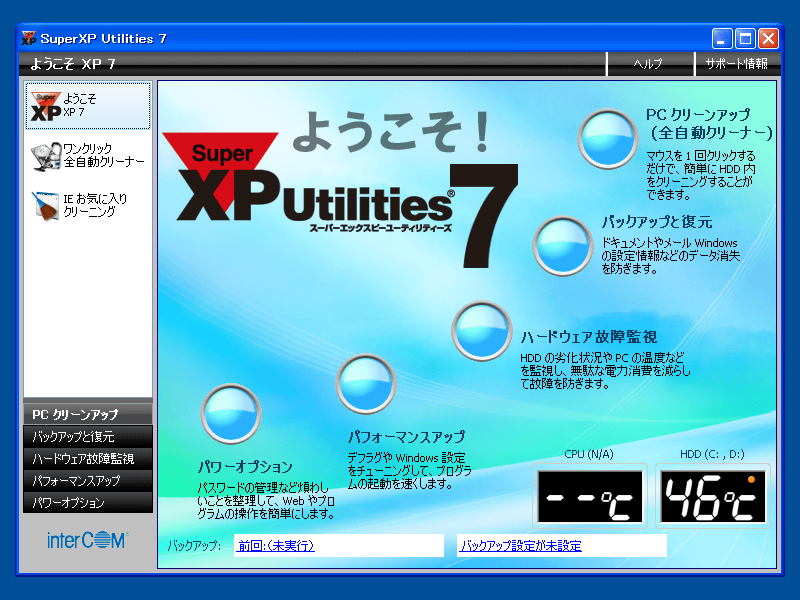Close the SuperXP Utilities 7 window
Image resolution: width=800 pixels, height=600 pixels.
pos(768,39)
